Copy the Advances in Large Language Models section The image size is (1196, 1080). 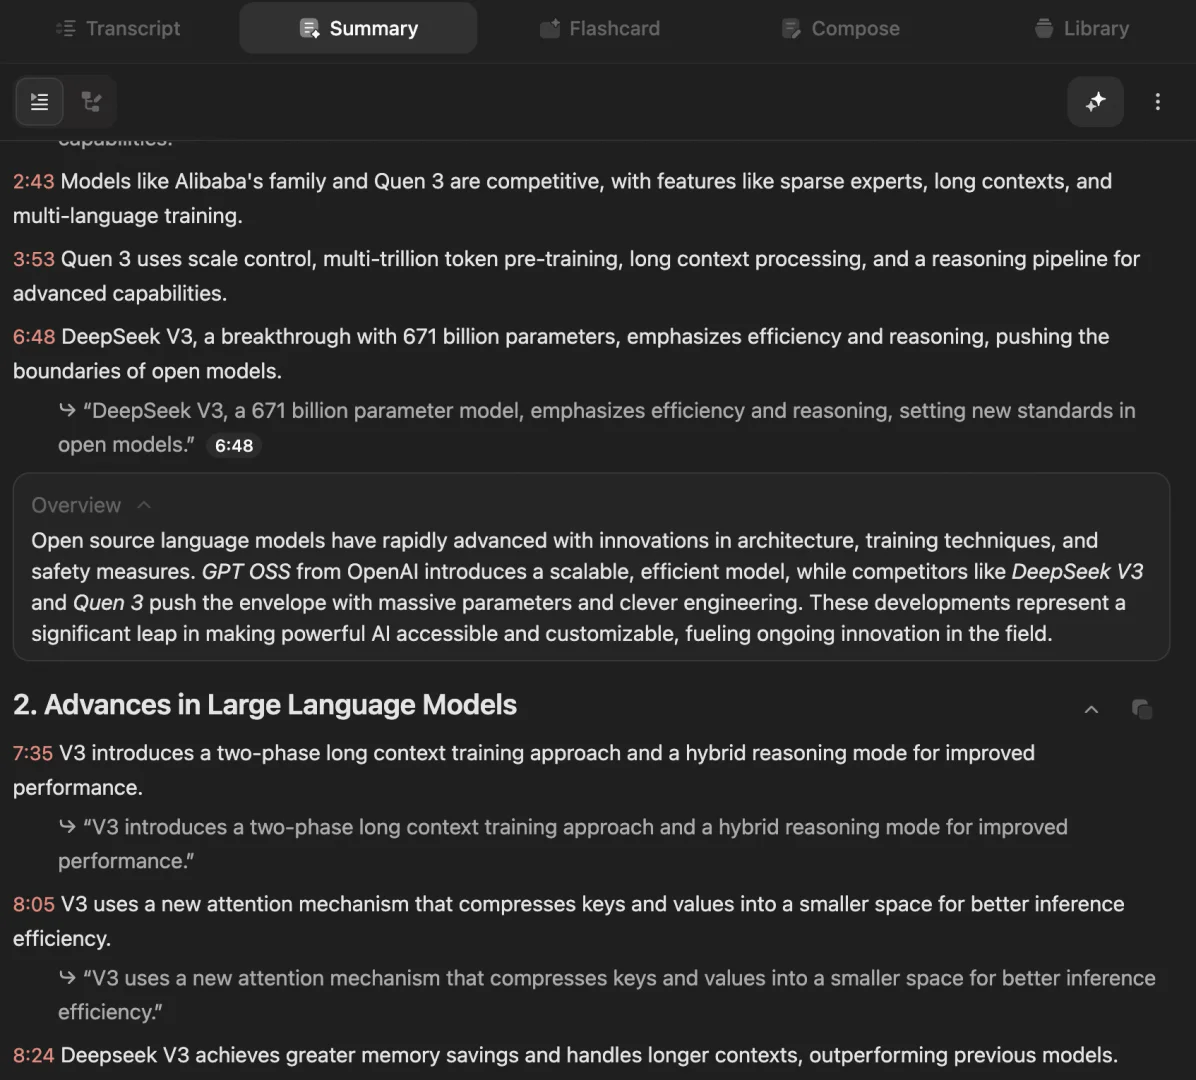[x=1142, y=709]
